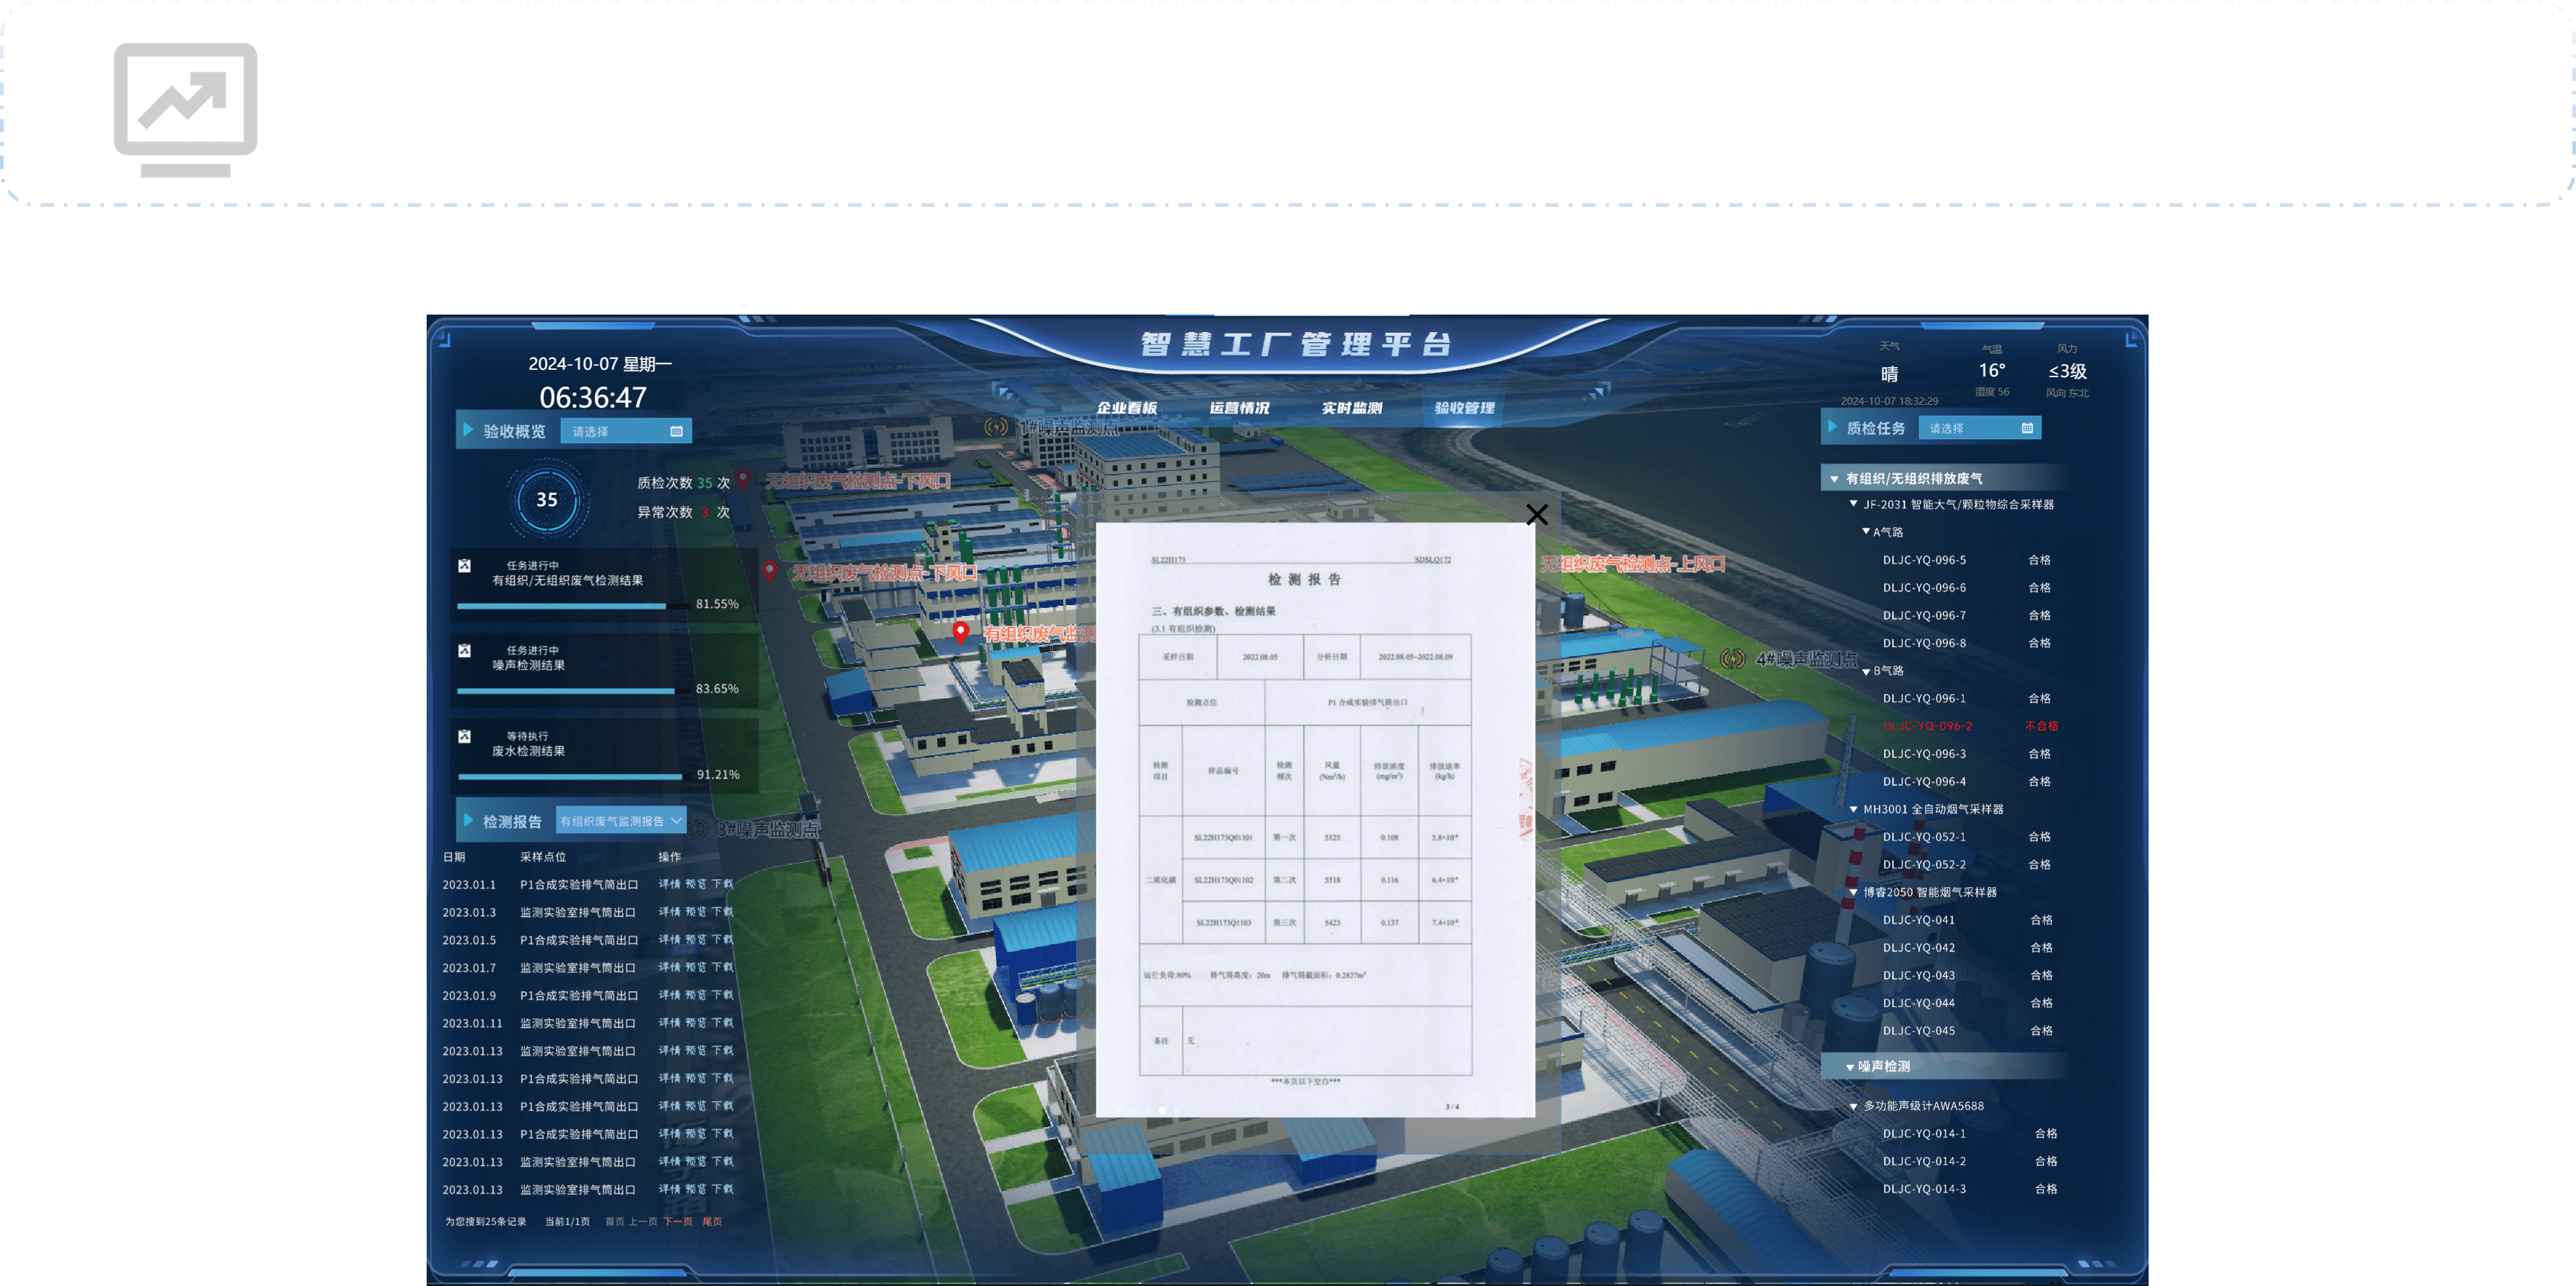Select tree item DLJC-YQ-014-2

(x=1924, y=1161)
